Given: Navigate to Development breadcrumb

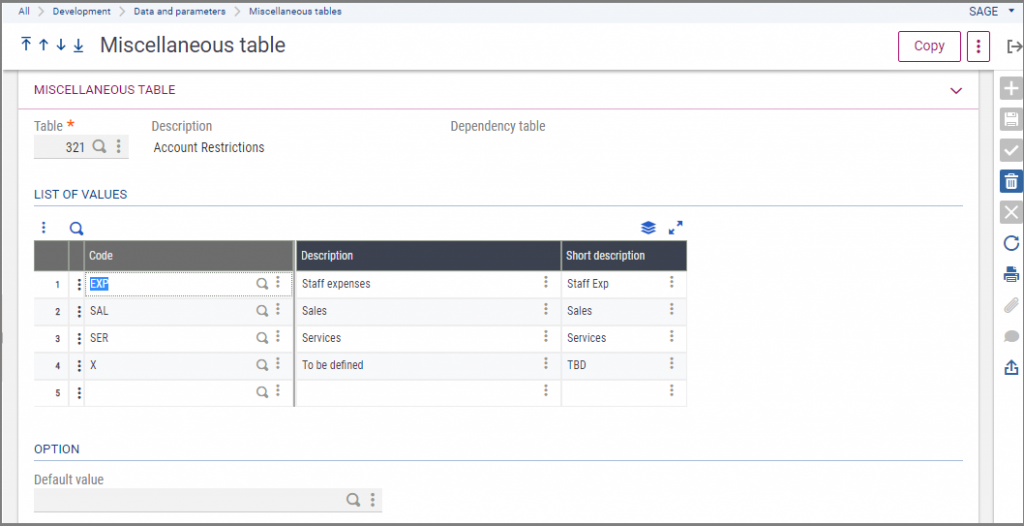Looking at the screenshot, I should 82,11.
